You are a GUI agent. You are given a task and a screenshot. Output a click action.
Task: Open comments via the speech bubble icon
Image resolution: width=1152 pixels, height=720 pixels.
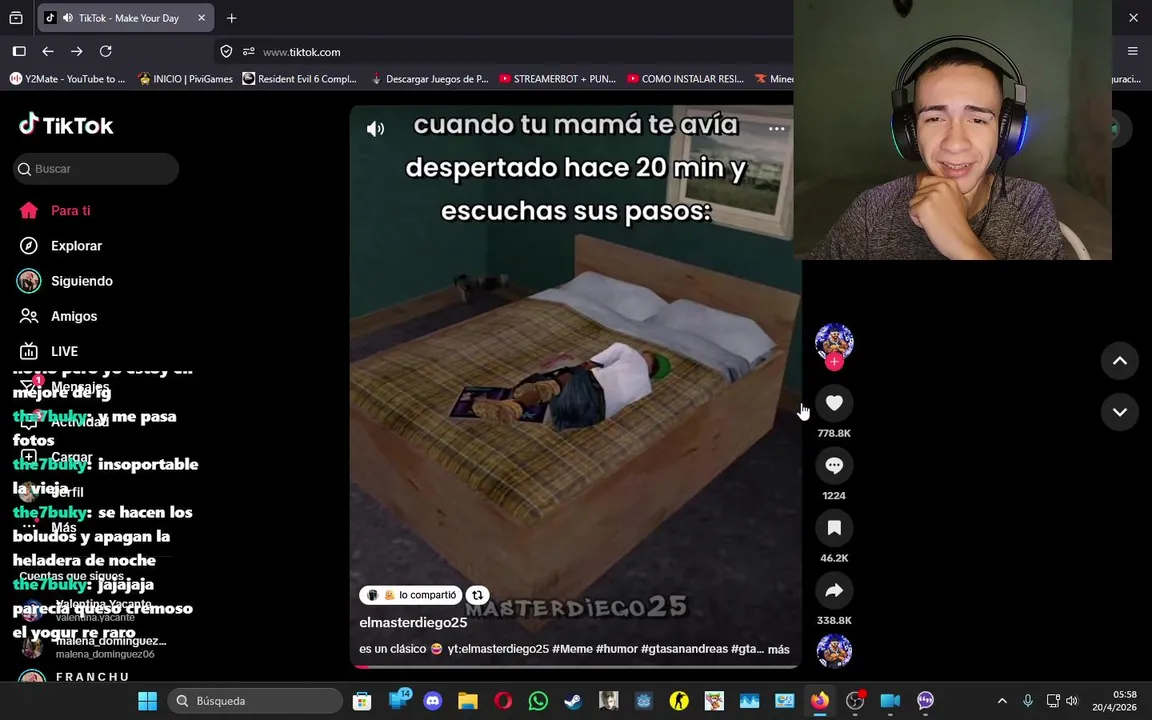coord(834,465)
